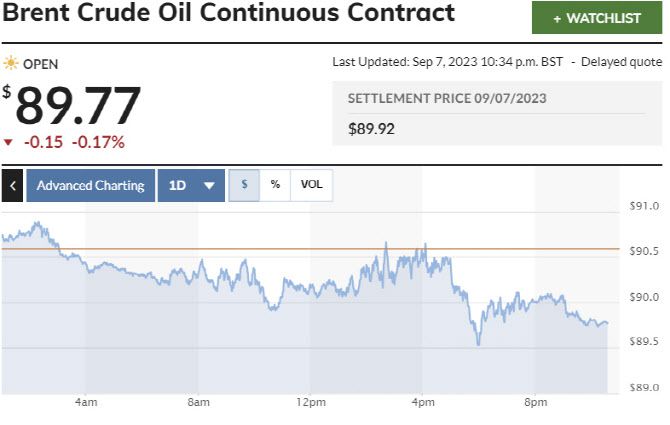Click the sun icon beside OPEN
670x425 pixels.
pyautogui.click(x=11, y=64)
